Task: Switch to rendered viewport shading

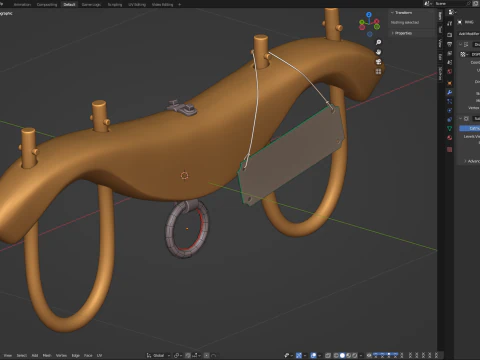Action: [x=355, y=355]
